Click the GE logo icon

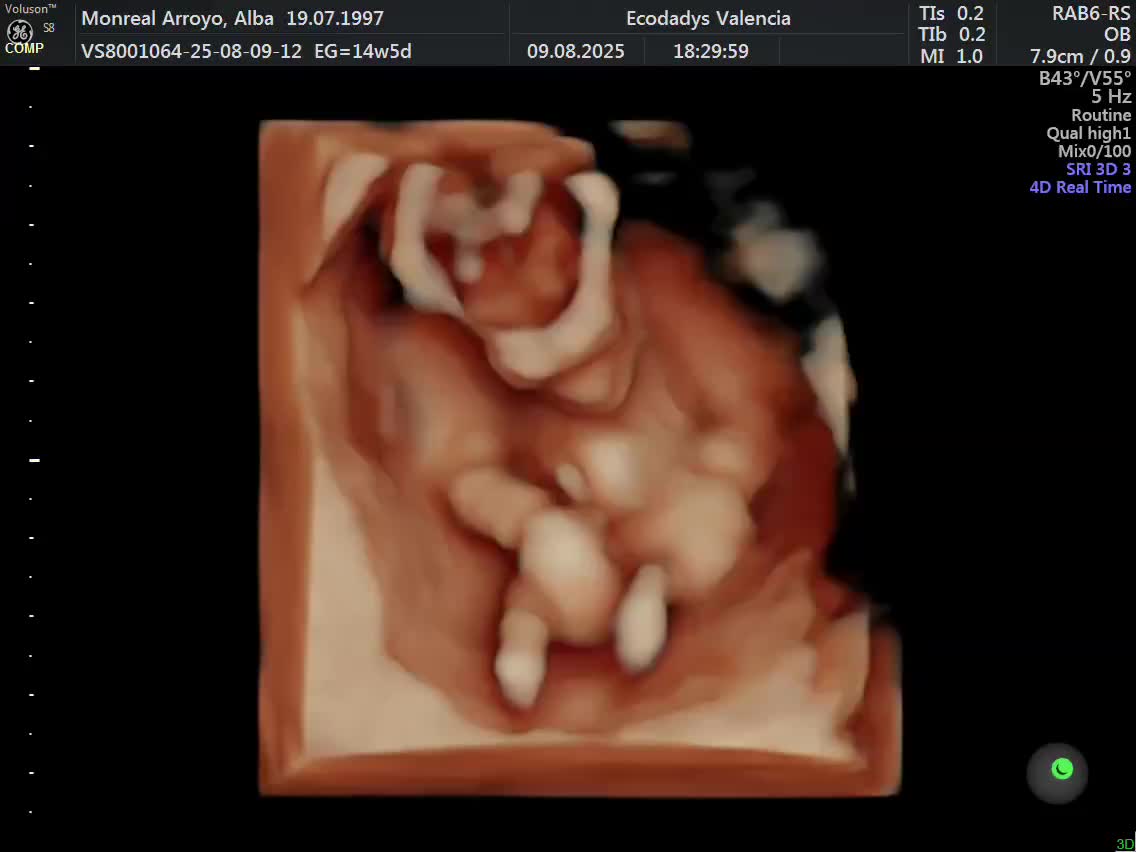20,31
